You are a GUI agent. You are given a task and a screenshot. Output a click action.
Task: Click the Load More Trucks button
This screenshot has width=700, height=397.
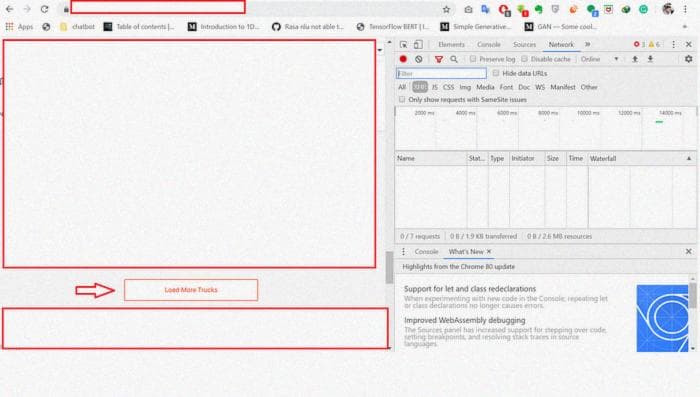pos(191,290)
